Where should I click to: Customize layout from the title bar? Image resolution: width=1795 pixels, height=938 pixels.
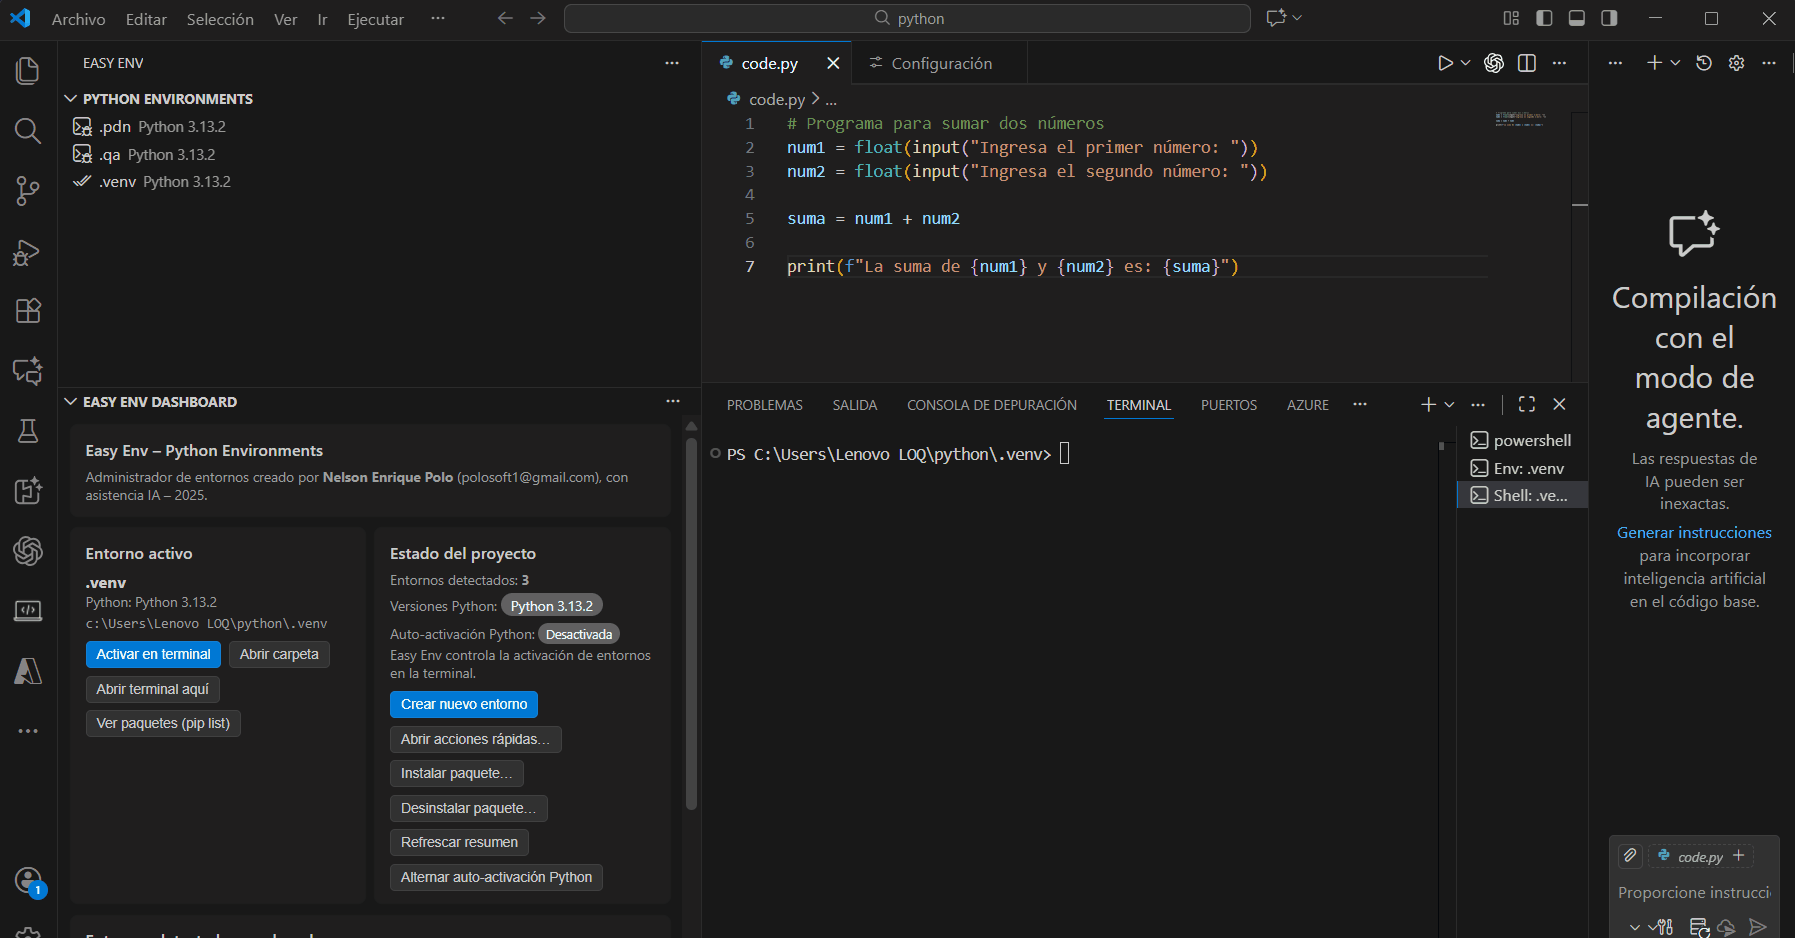(x=1511, y=18)
